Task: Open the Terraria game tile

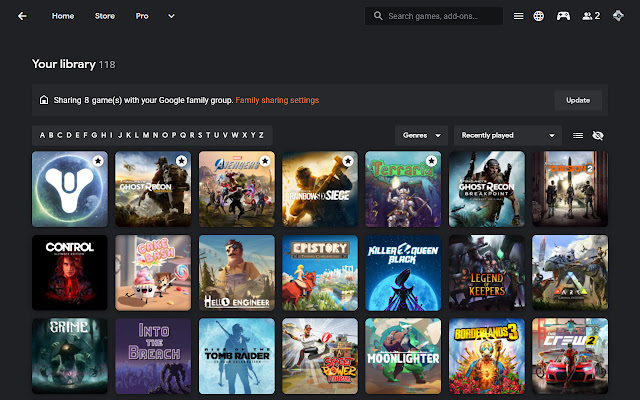Action: coord(403,189)
